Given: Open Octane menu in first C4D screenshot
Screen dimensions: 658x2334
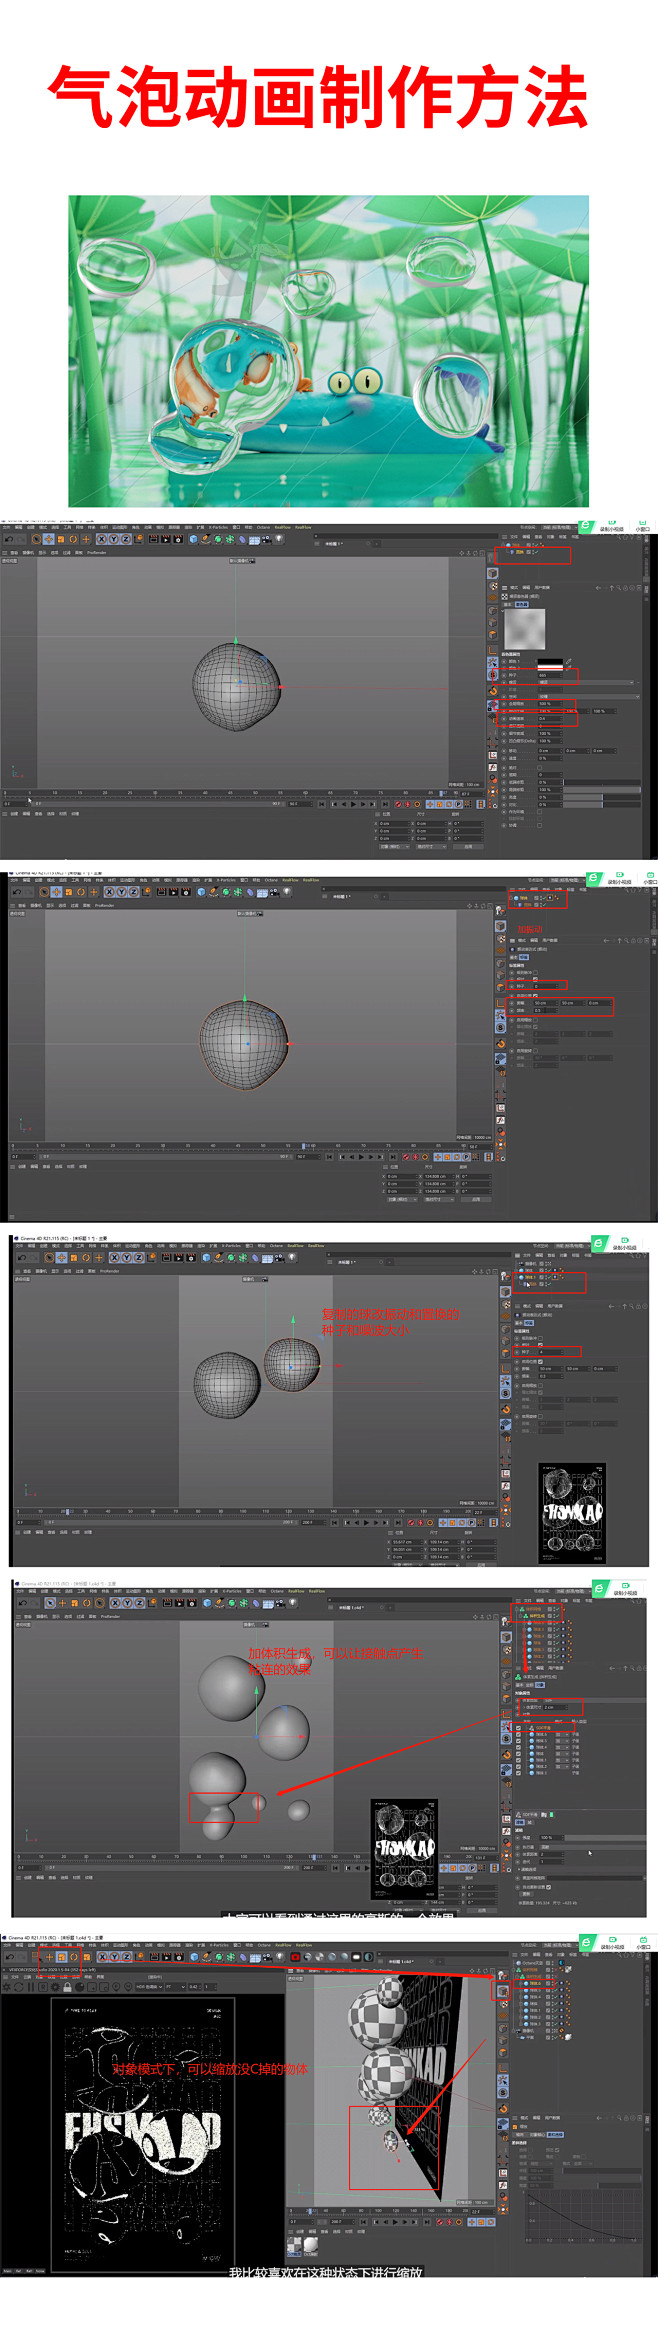Looking at the screenshot, I should pos(262,526).
